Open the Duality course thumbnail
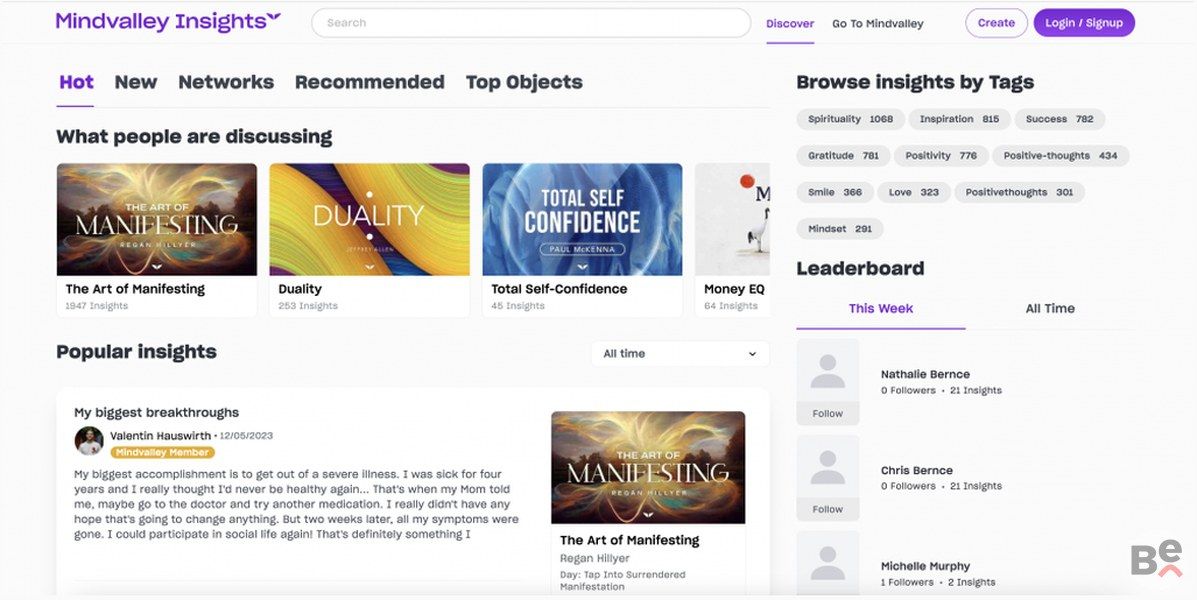This screenshot has width=1197, height=600. [369, 219]
